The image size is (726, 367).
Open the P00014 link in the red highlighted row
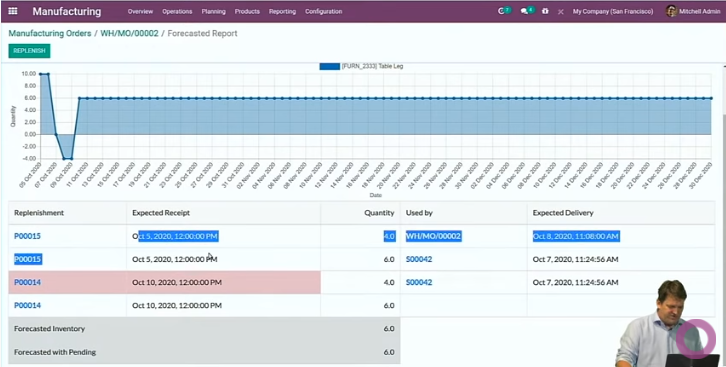[x=27, y=282]
